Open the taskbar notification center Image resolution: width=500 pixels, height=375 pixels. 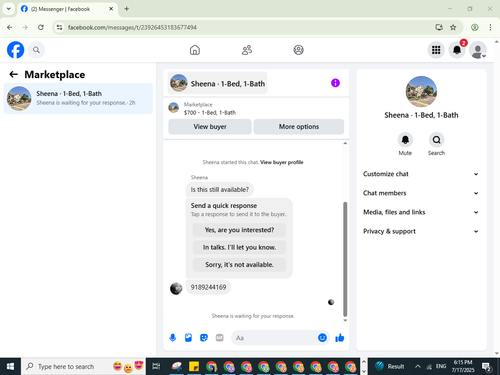486,367
